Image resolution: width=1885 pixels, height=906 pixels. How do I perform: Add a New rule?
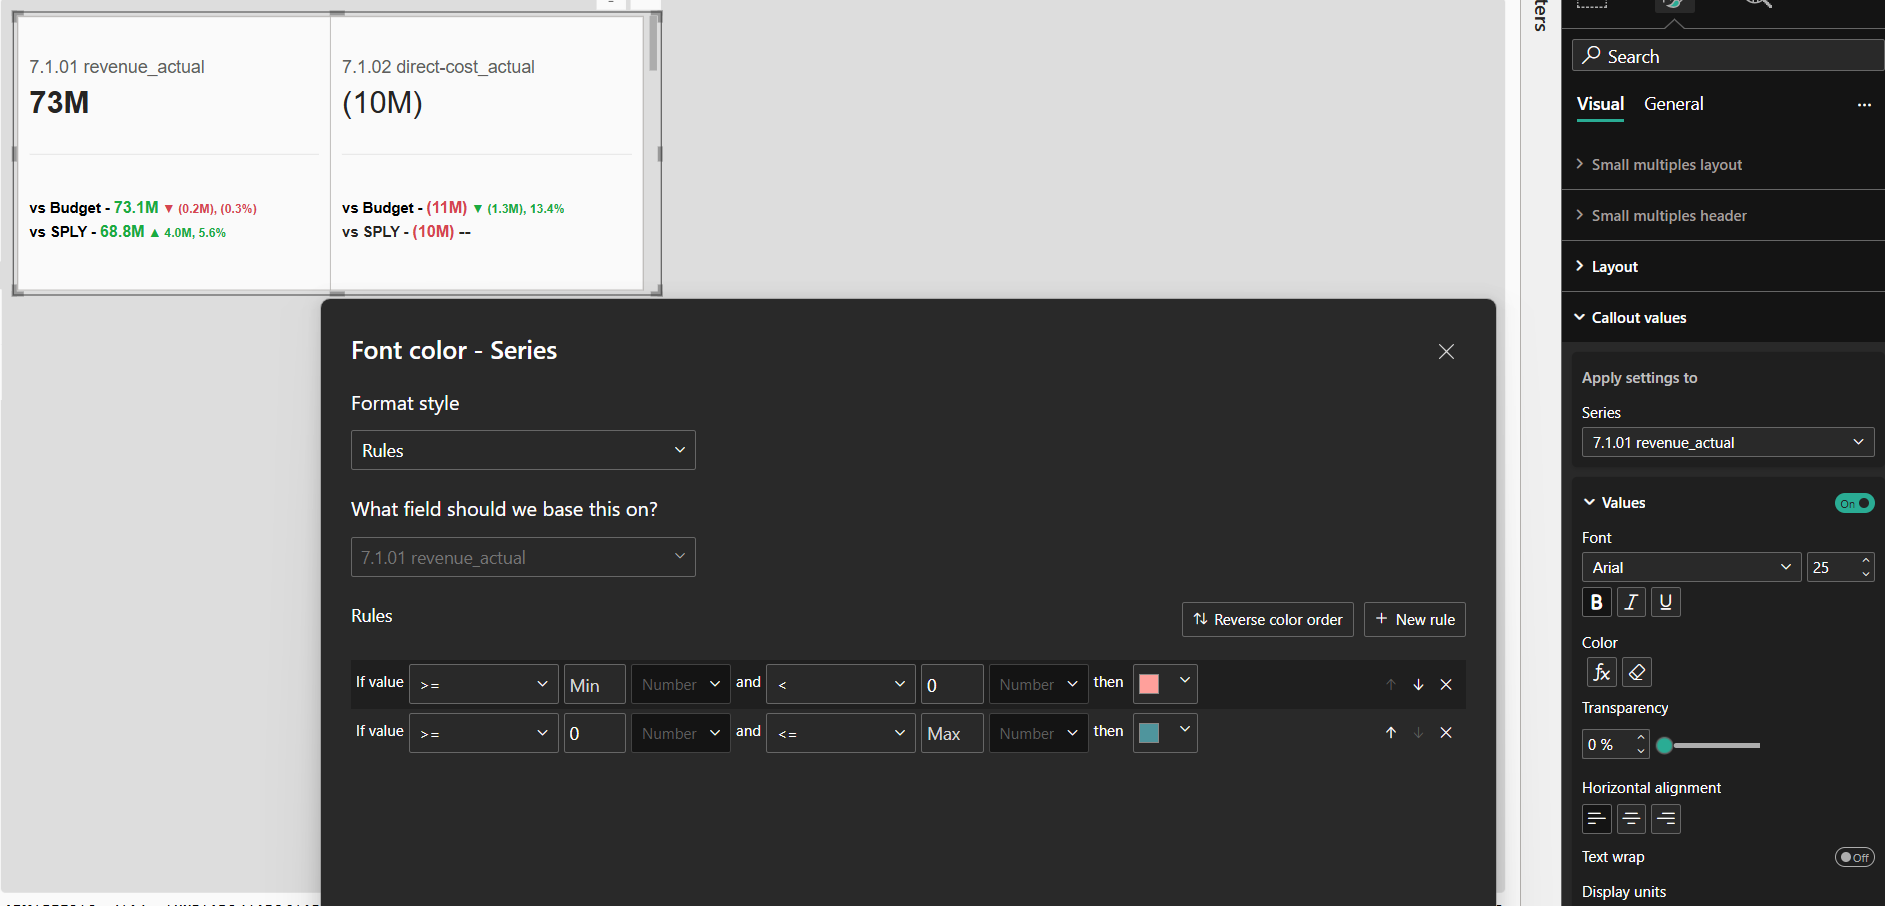1415,620
